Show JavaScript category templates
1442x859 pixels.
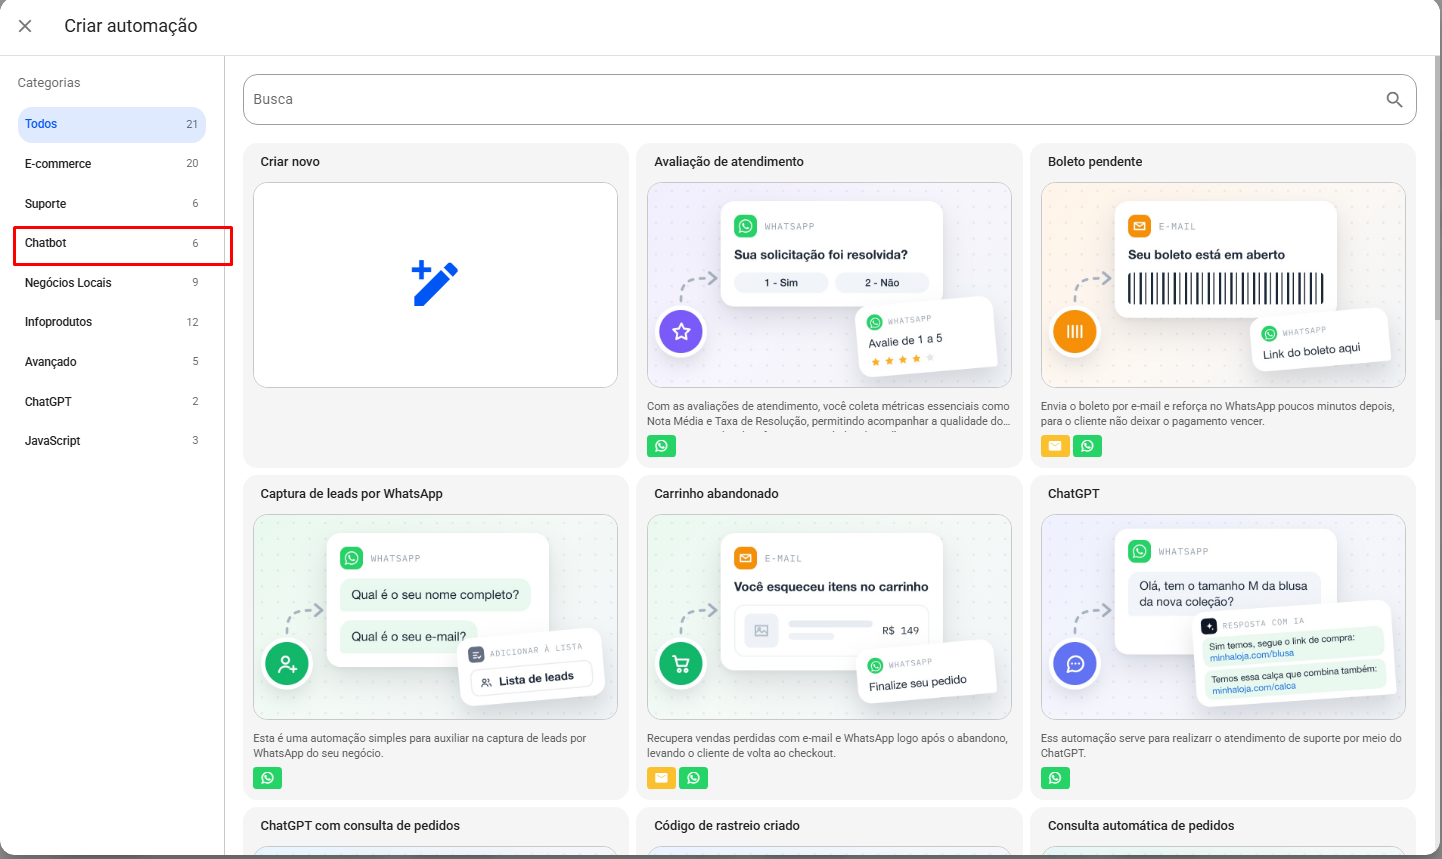click(x=112, y=441)
